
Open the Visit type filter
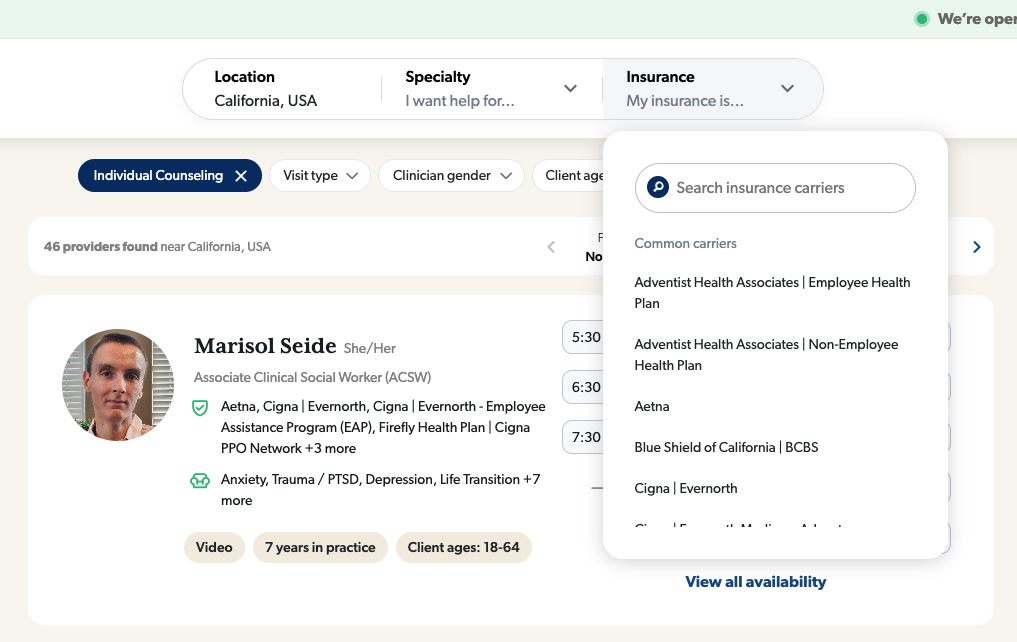click(320, 176)
